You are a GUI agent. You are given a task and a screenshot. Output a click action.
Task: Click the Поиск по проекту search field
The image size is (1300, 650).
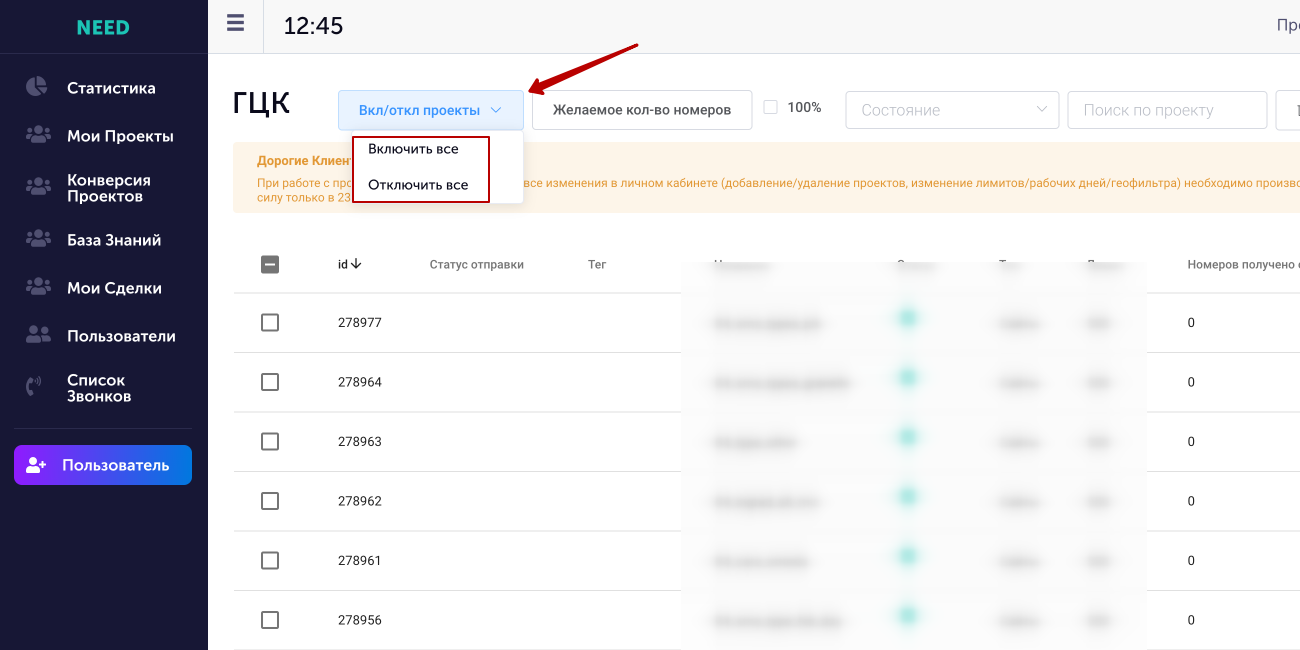click(1167, 110)
